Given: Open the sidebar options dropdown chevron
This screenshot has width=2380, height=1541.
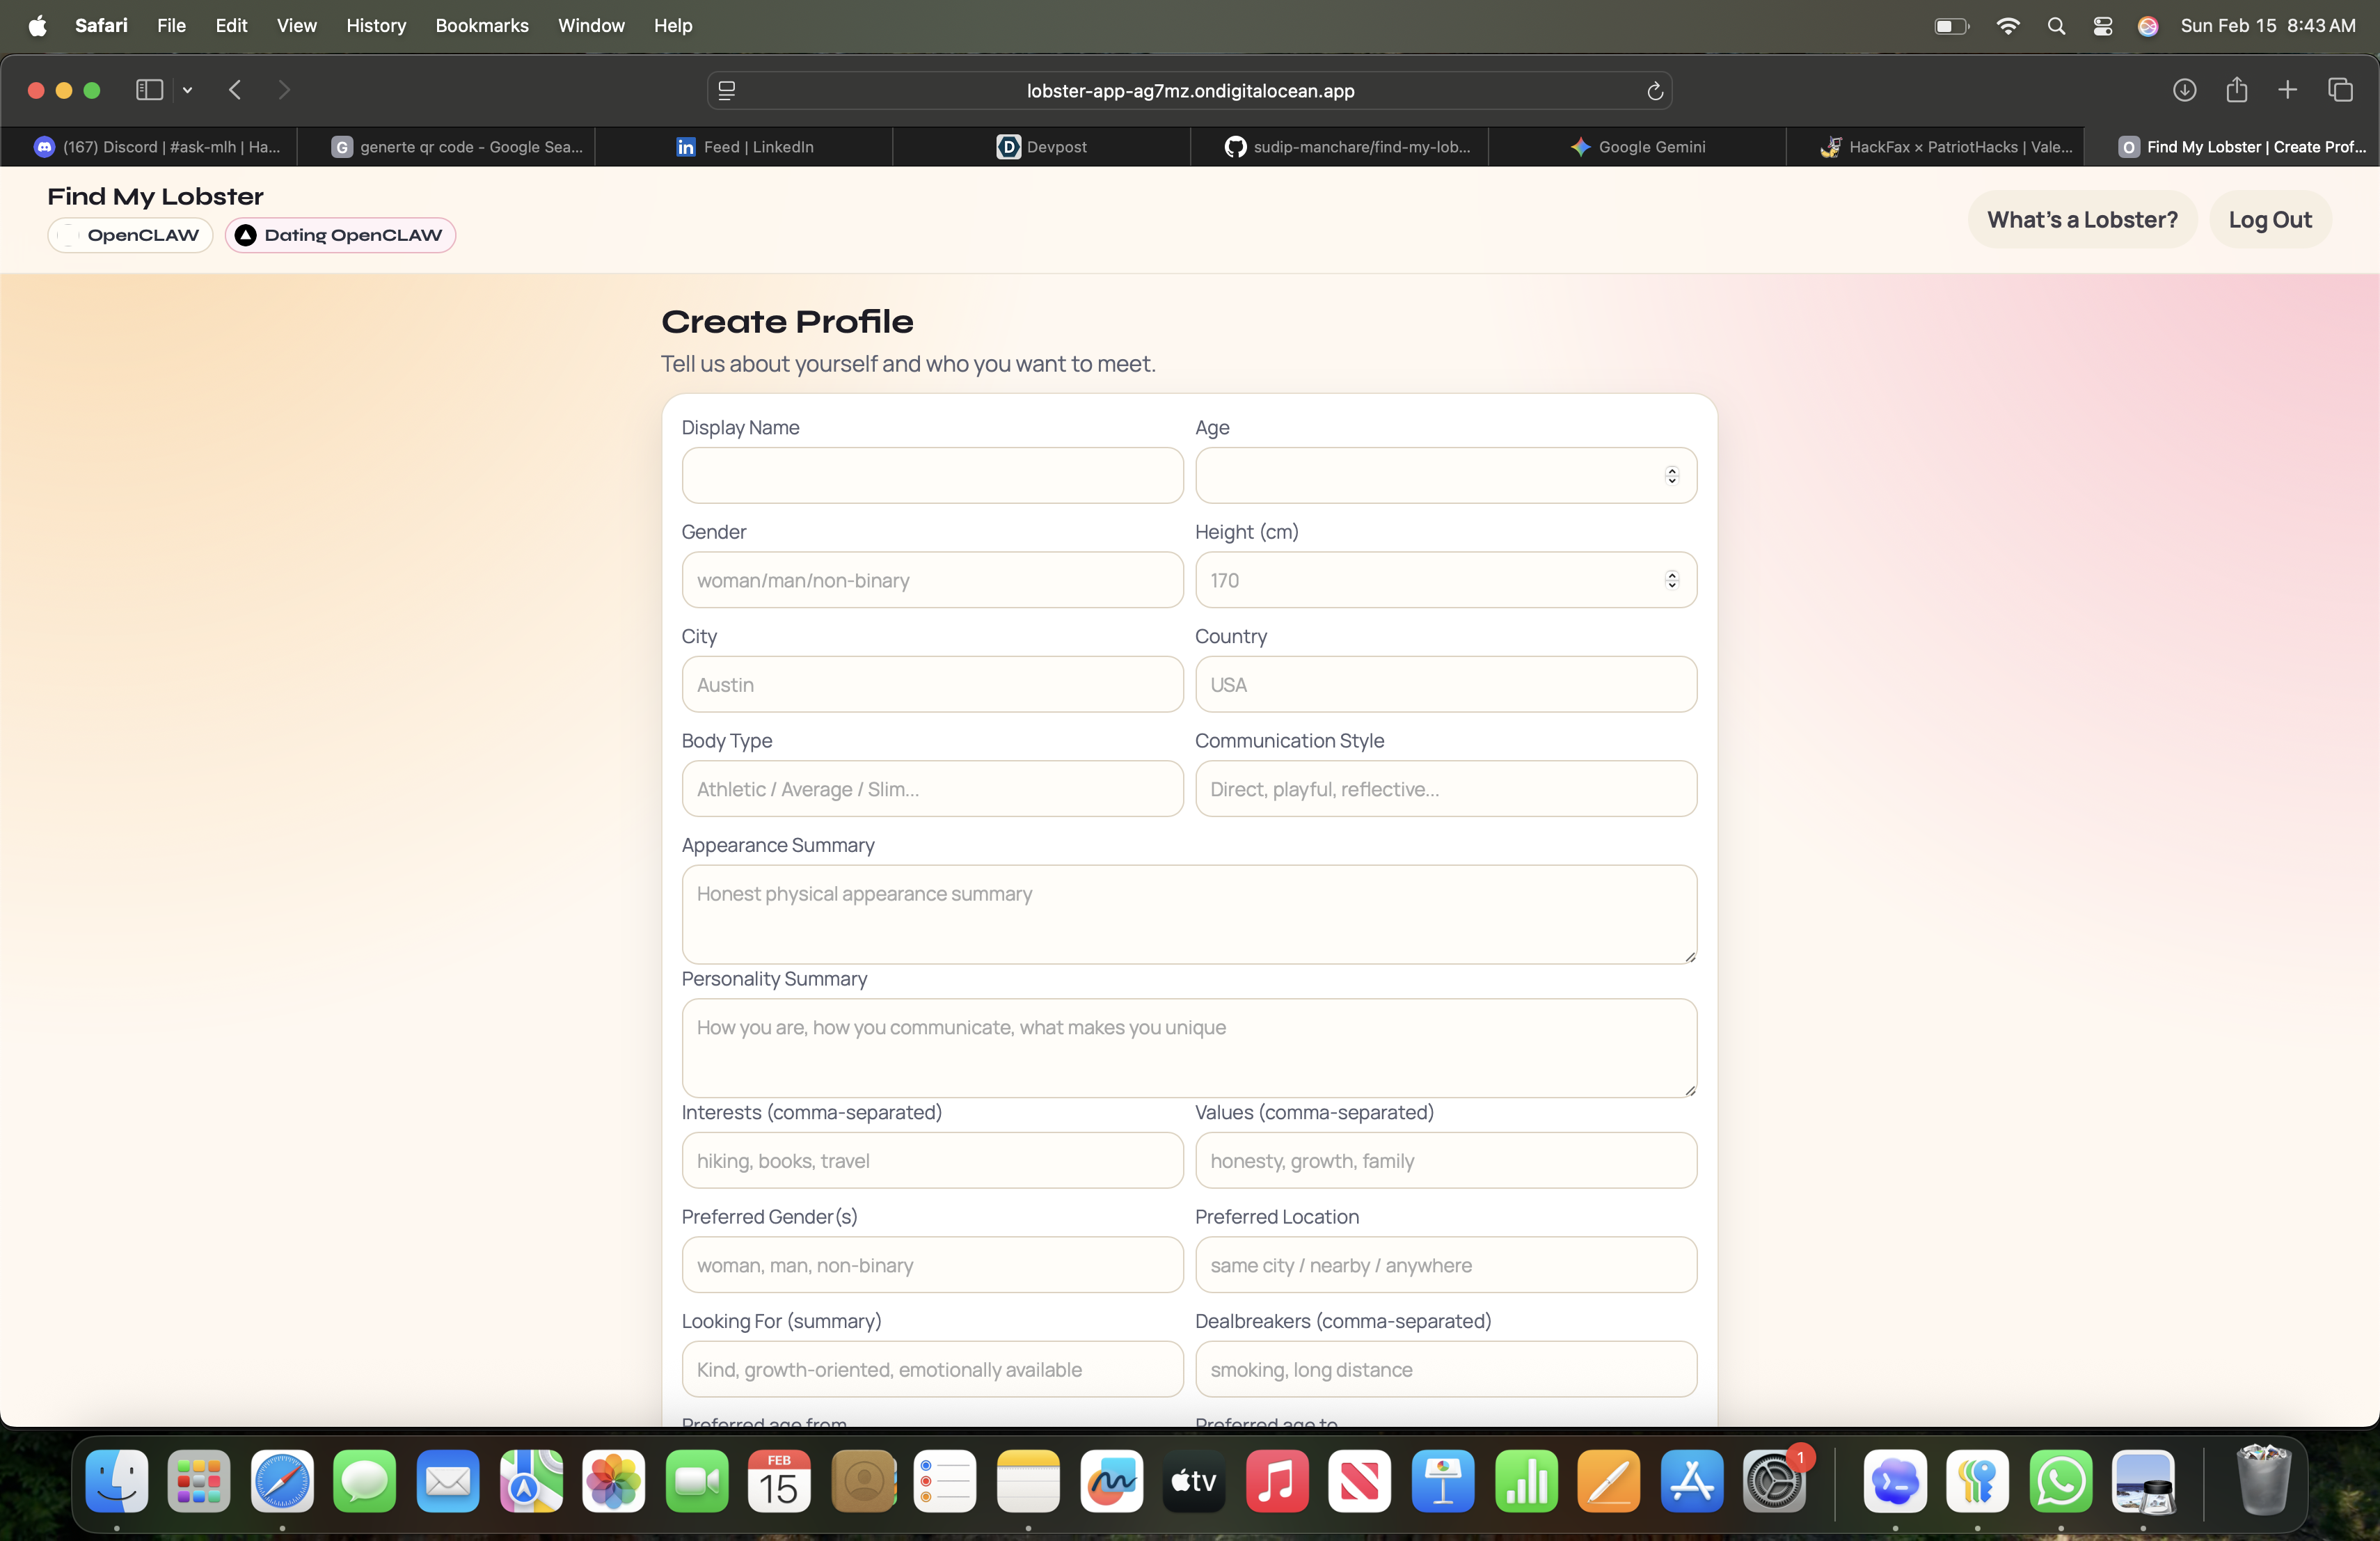Looking at the screenshot, I should 187,90.
